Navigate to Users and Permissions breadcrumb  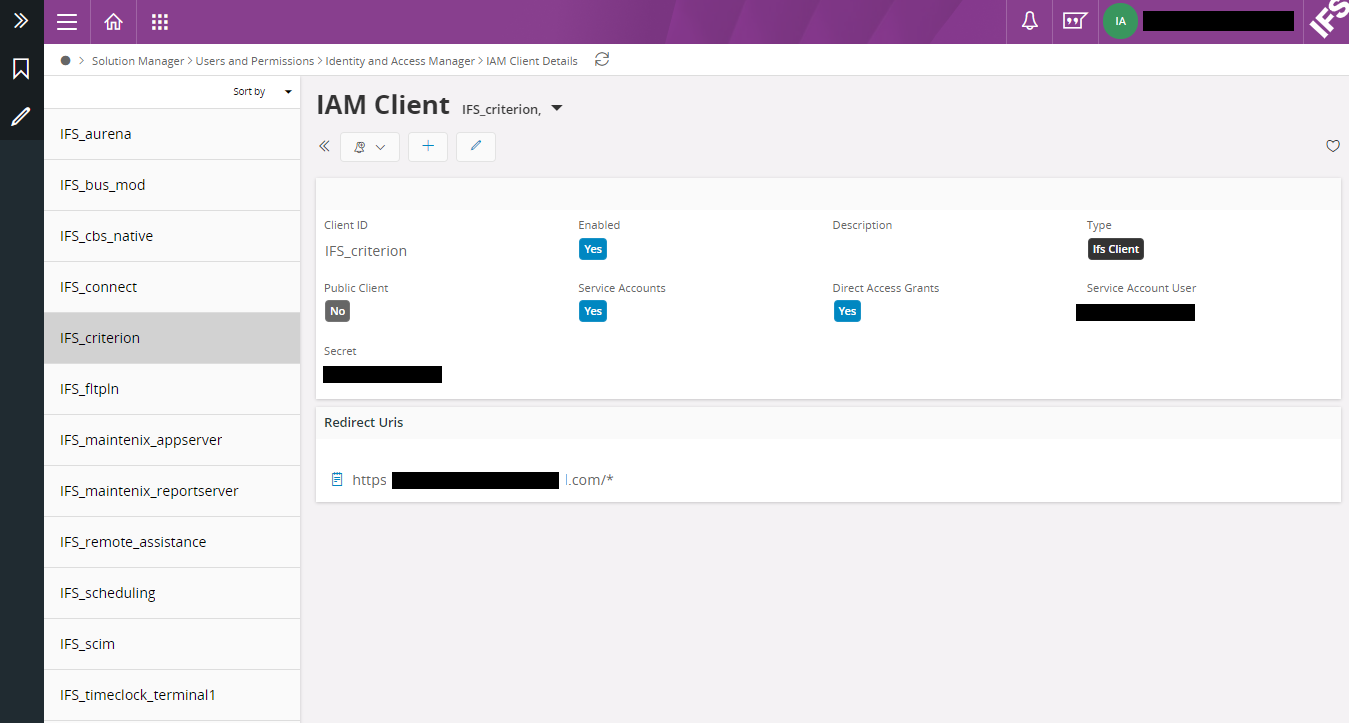255,61
